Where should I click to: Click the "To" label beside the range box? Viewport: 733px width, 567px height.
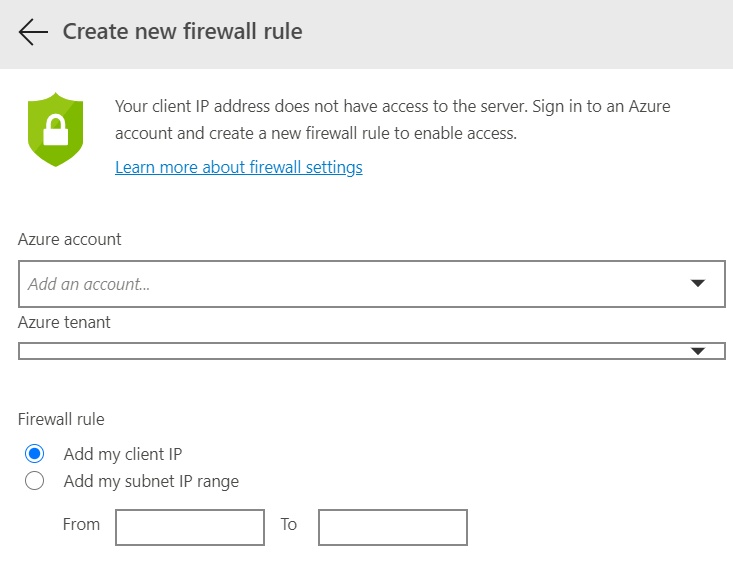pos(289,524)
